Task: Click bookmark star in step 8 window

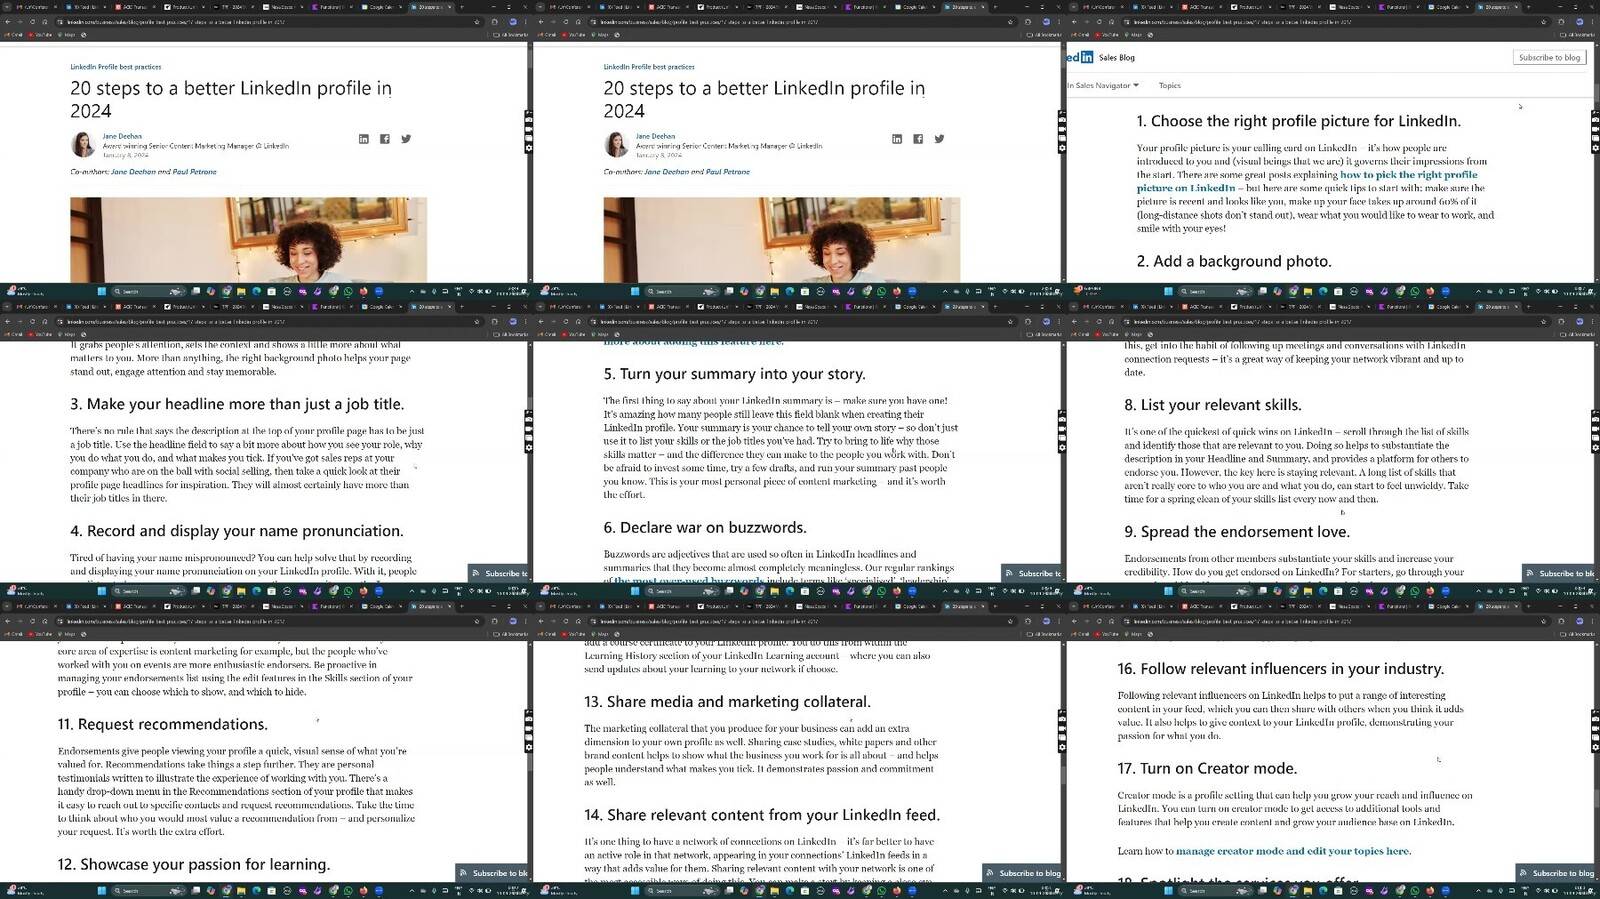Action: [1544, 321]
